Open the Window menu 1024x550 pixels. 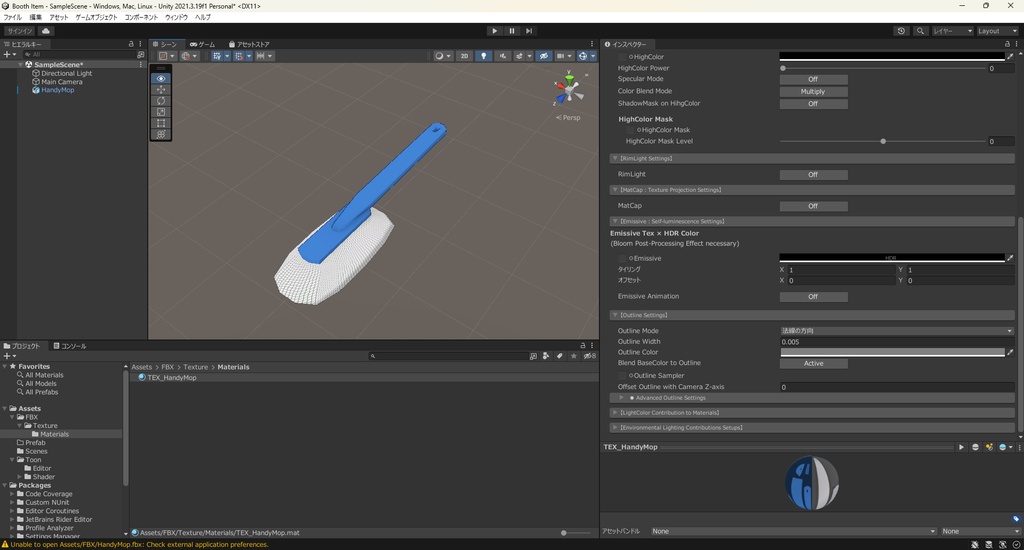[x=176, y=18]
